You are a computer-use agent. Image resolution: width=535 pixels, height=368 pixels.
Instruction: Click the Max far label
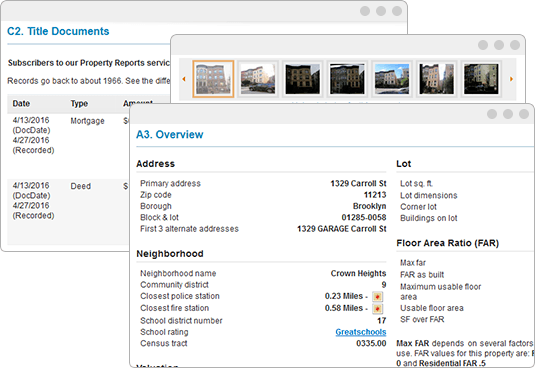pos(413,263)
